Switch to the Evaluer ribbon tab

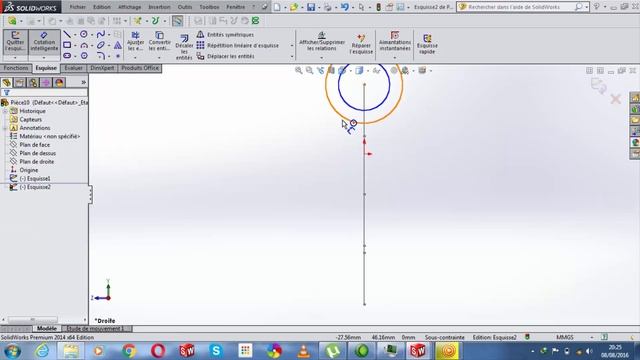(73, 68)
